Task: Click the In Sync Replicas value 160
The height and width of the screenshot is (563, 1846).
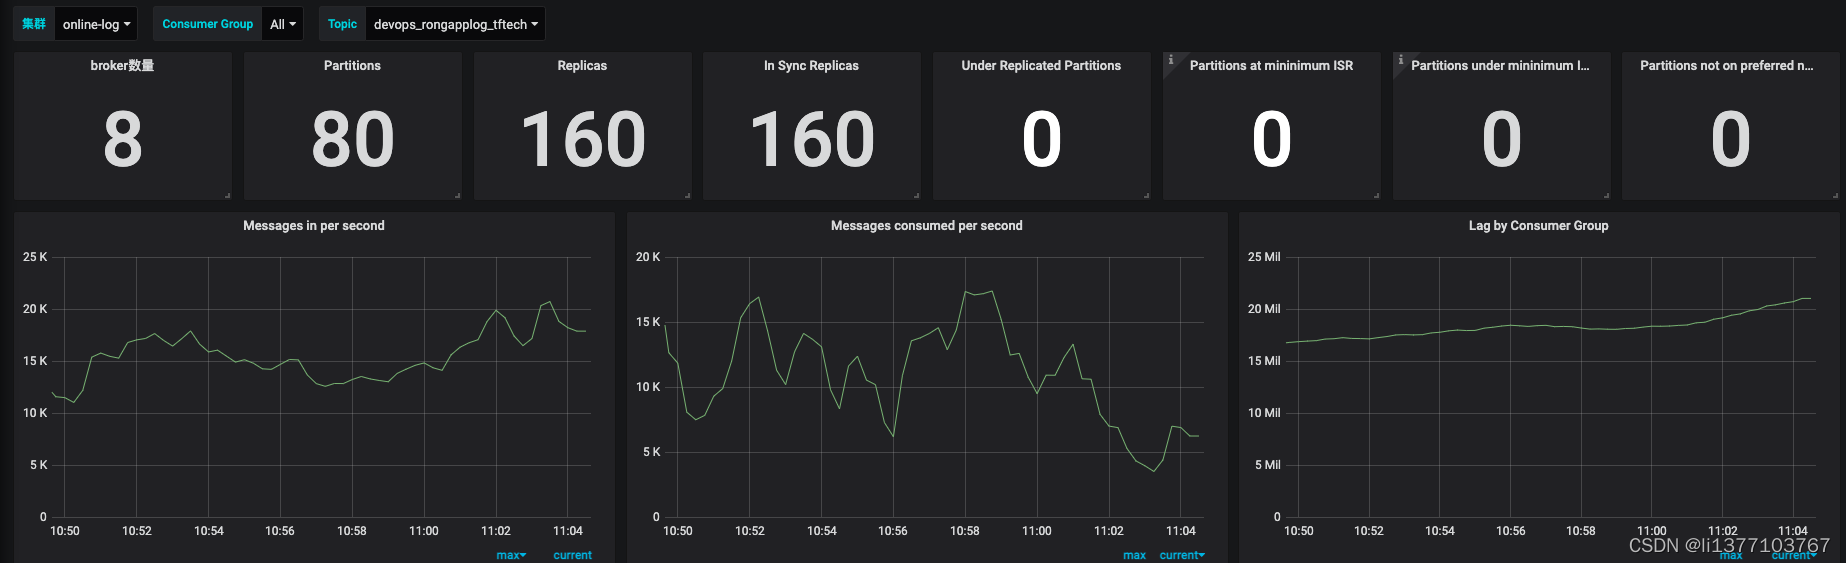Action: point(811,139)
